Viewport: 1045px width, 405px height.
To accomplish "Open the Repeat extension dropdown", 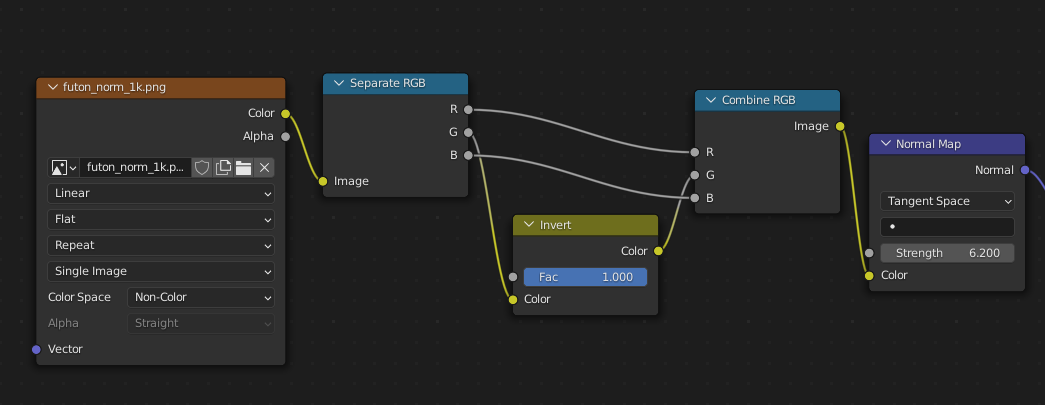I will pos(161,245).
